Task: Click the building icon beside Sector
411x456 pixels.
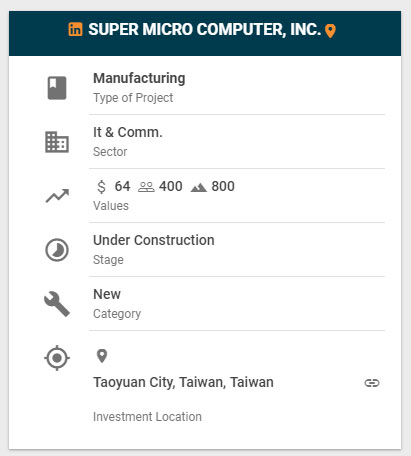Action: 57,142
